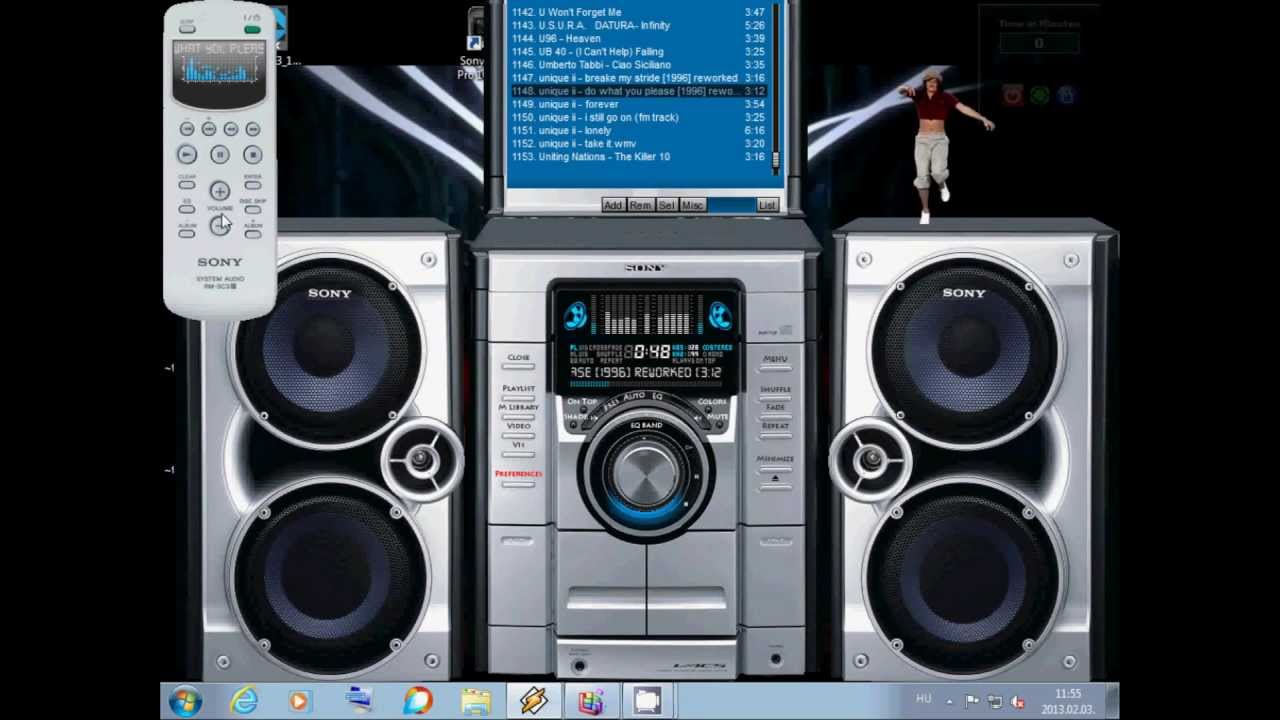Viewport: 1280px width, 720px height.
Task: Select track 1150 i still go on
Action: tap(638, 117)
